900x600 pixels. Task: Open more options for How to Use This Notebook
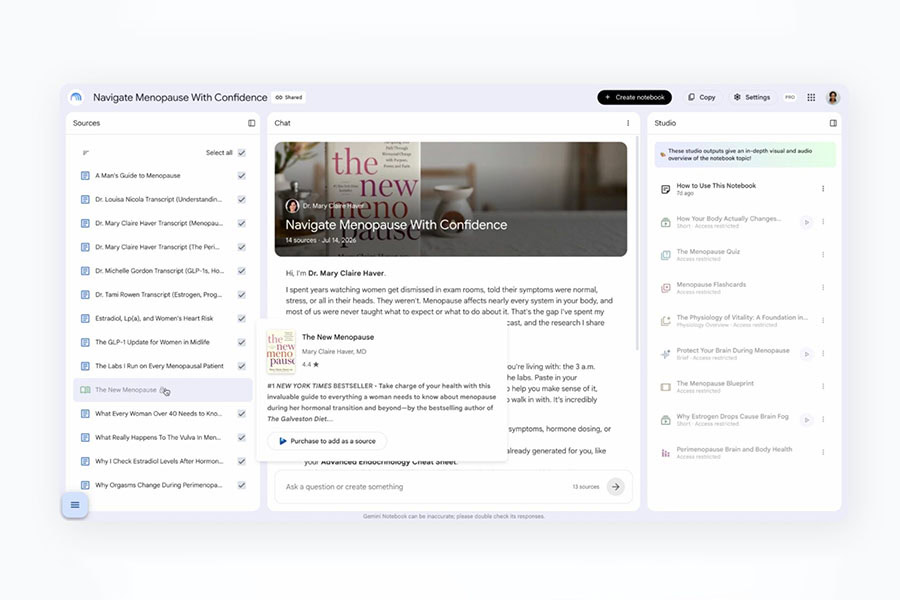823,189
